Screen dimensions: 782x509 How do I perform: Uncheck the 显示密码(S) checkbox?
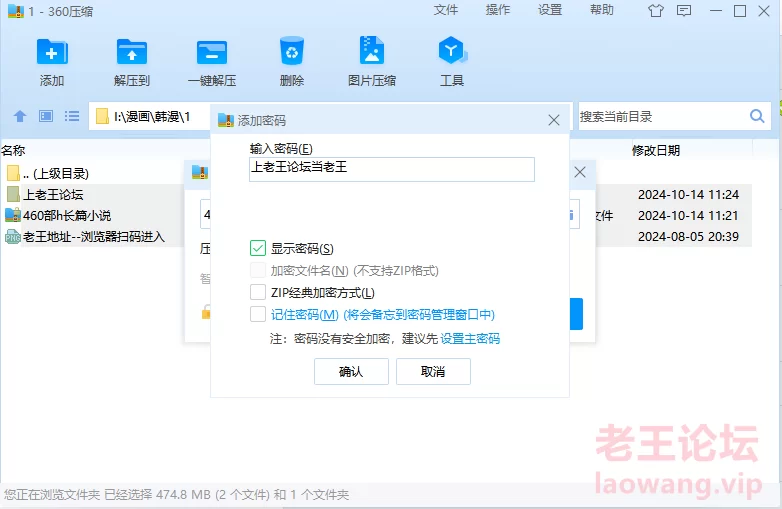(258, 248)
